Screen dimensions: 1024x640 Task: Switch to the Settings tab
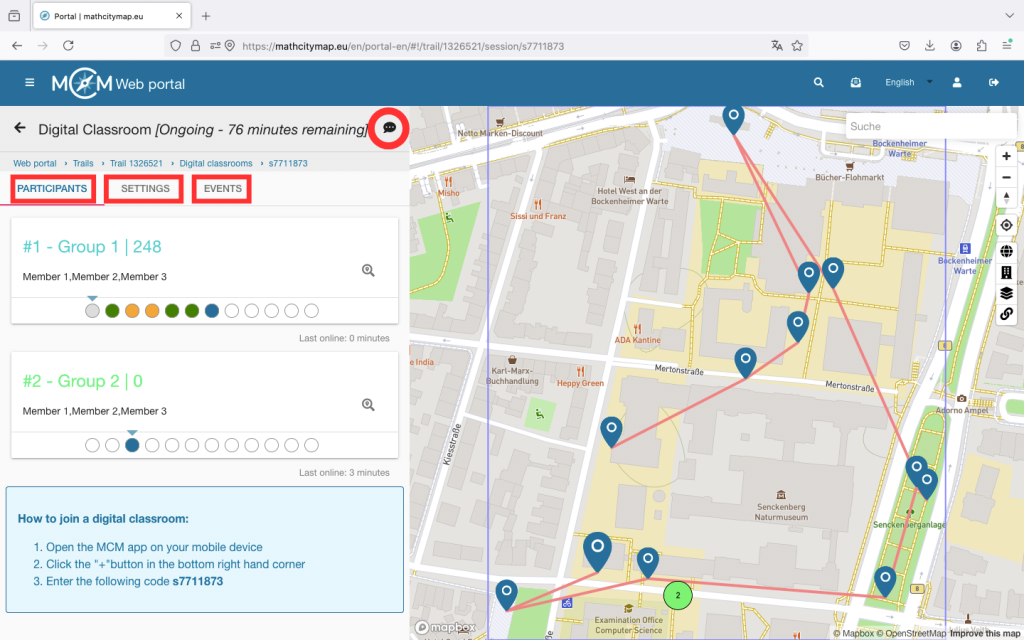pyautogui.click(x=145, y=189)
